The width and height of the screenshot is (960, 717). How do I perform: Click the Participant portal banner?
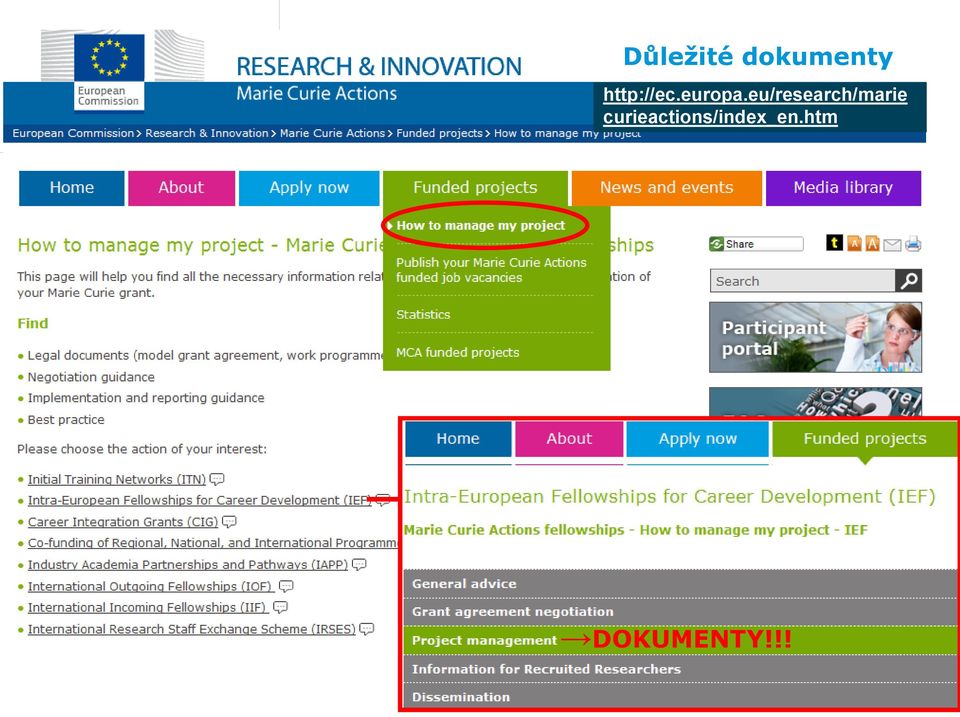(816, 337)
